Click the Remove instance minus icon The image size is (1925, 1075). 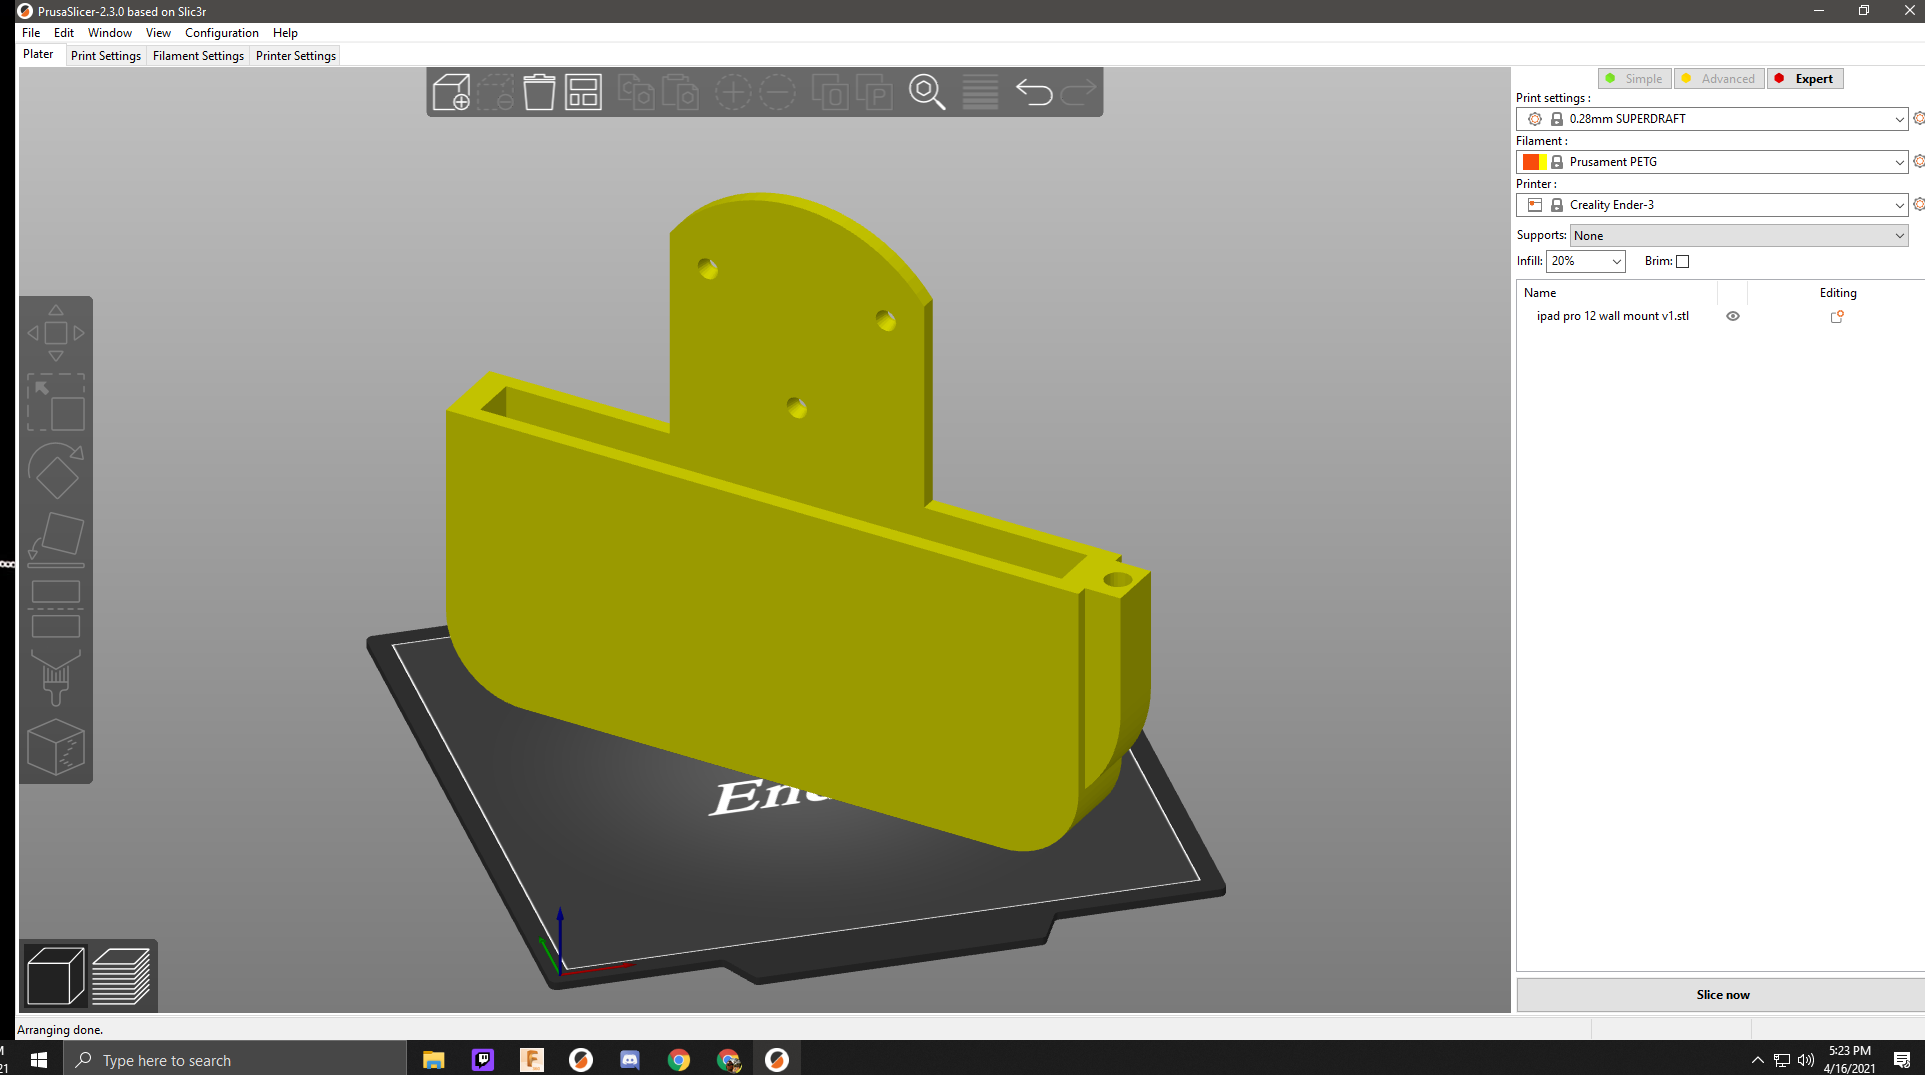777,92
